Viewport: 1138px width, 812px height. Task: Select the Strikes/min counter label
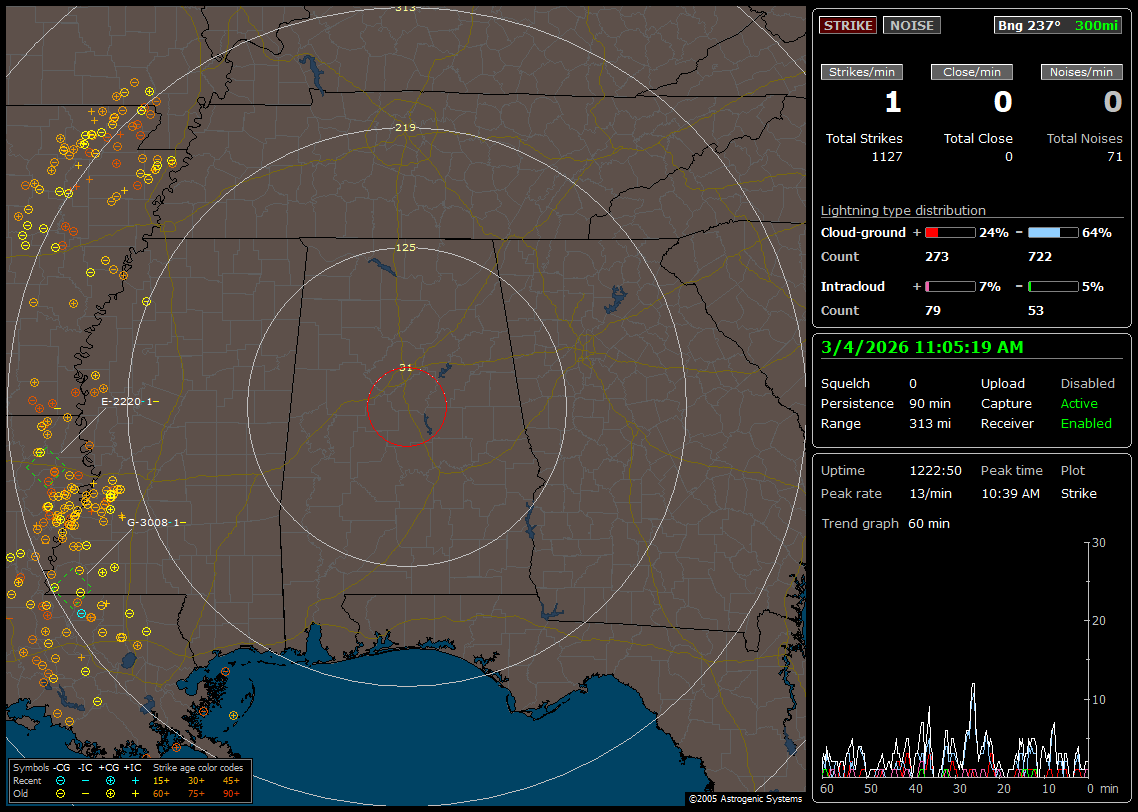click(x=862, y=72)
